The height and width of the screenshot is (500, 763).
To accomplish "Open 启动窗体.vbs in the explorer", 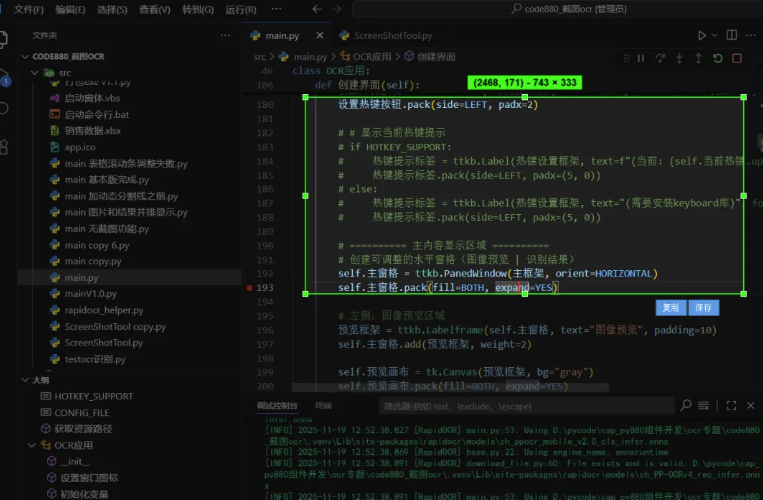I will click(92, 98).
